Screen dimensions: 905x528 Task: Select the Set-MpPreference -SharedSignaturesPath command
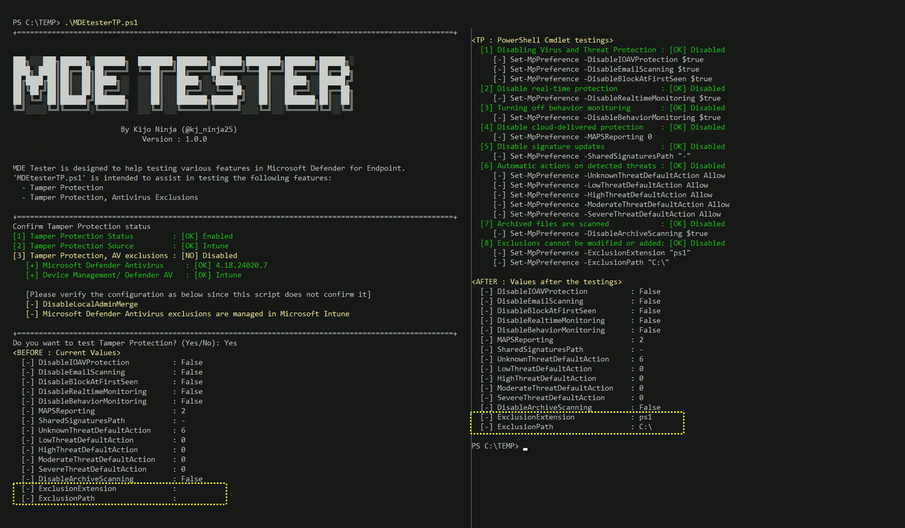coord(591,156)
